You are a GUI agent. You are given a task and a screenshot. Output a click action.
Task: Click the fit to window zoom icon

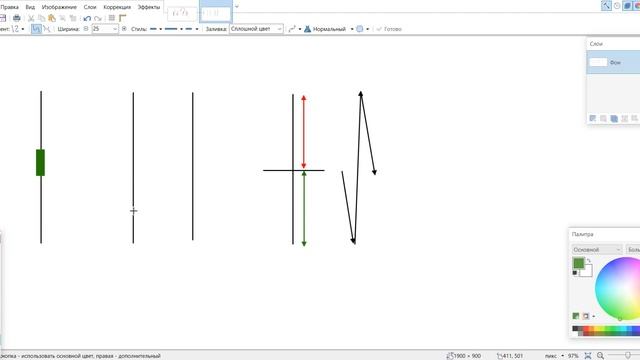click(588, 356)
